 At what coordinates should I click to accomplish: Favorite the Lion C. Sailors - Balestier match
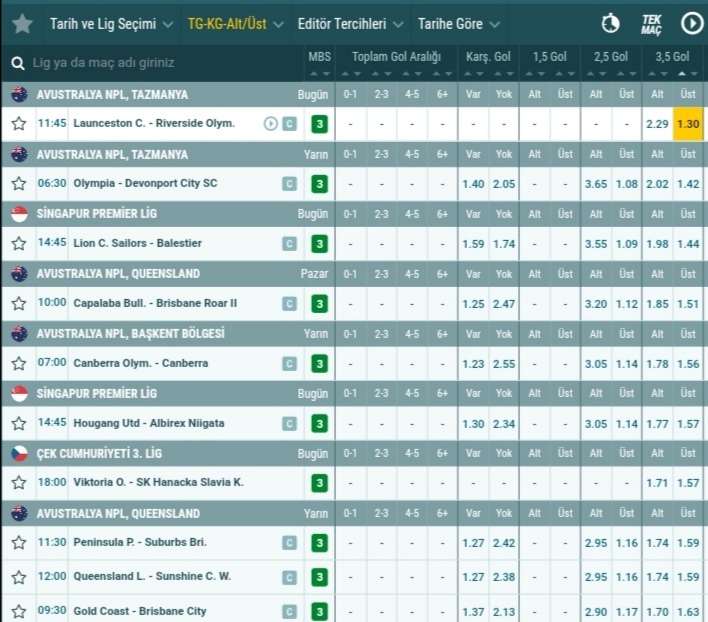click(x=19, y=243)
